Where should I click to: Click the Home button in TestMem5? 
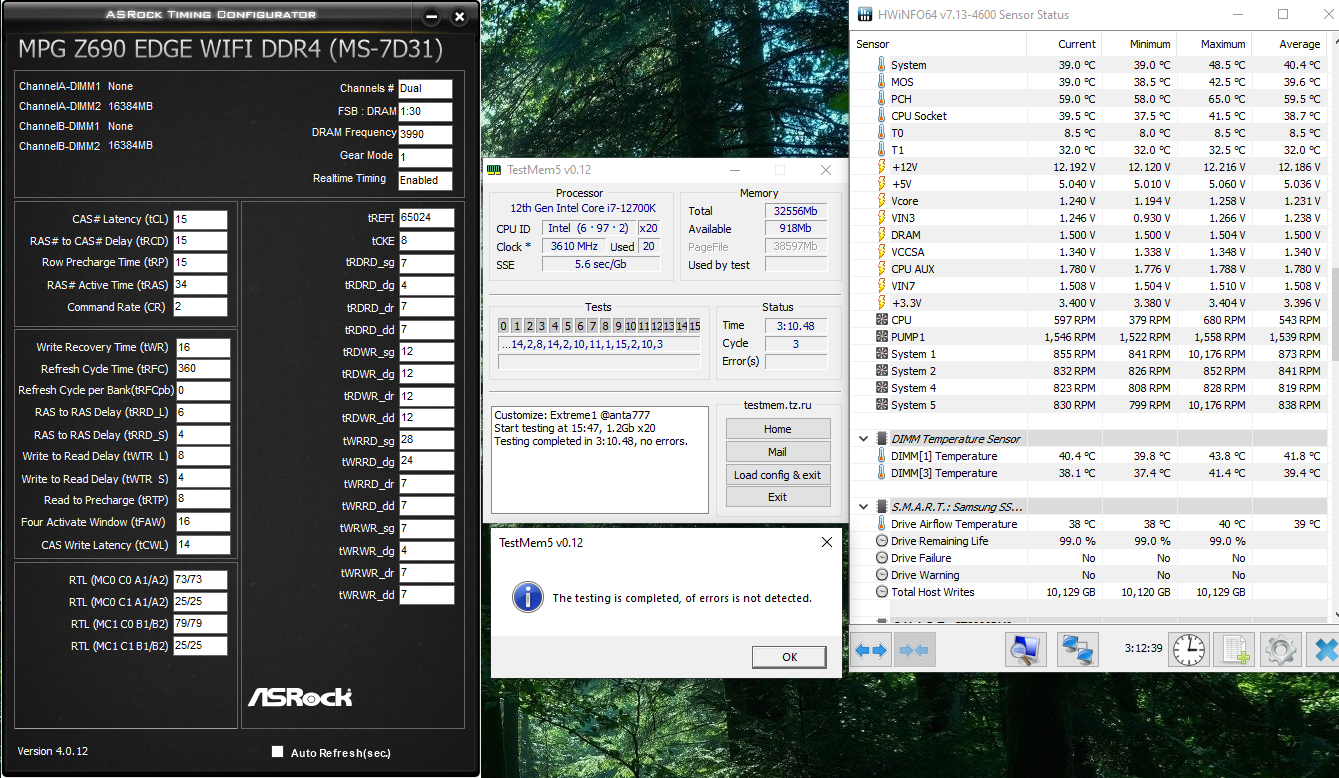pos(778,429)
